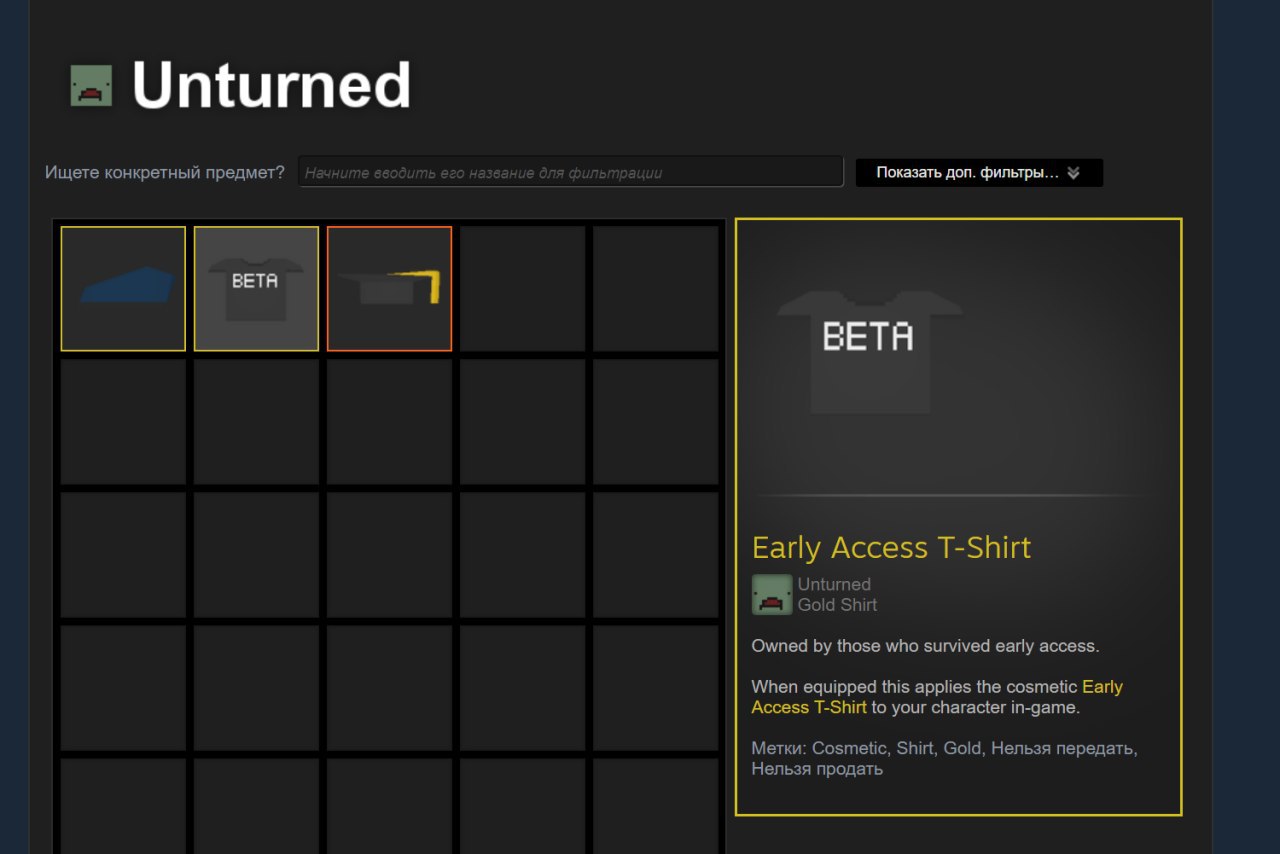Screen dimensions: 1280x854
Task: Select the blue beret inventory item
Action: (123, 288)
